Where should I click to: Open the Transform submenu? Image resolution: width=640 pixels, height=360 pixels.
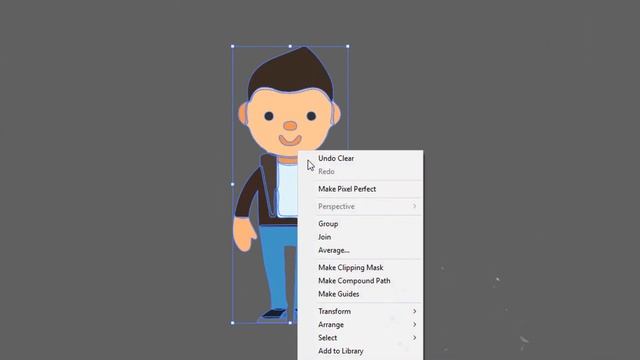coord(360,311)
